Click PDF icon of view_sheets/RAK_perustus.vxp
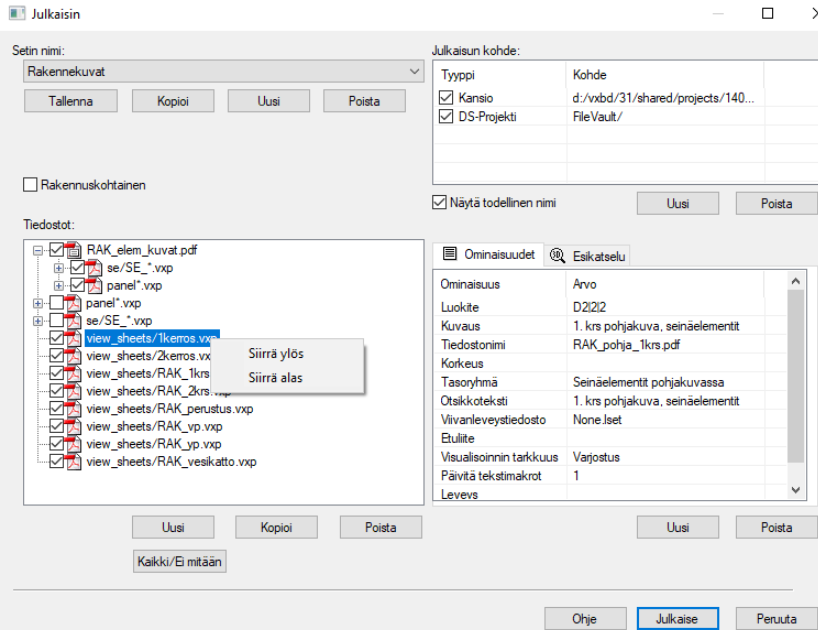Viewport: 818px width, 630px height. [74, 409]
